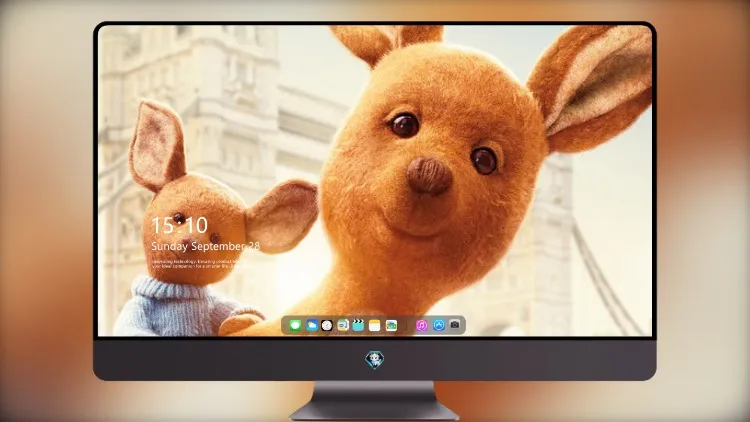Click the mascot logo on monitor chin

(375, 360)
